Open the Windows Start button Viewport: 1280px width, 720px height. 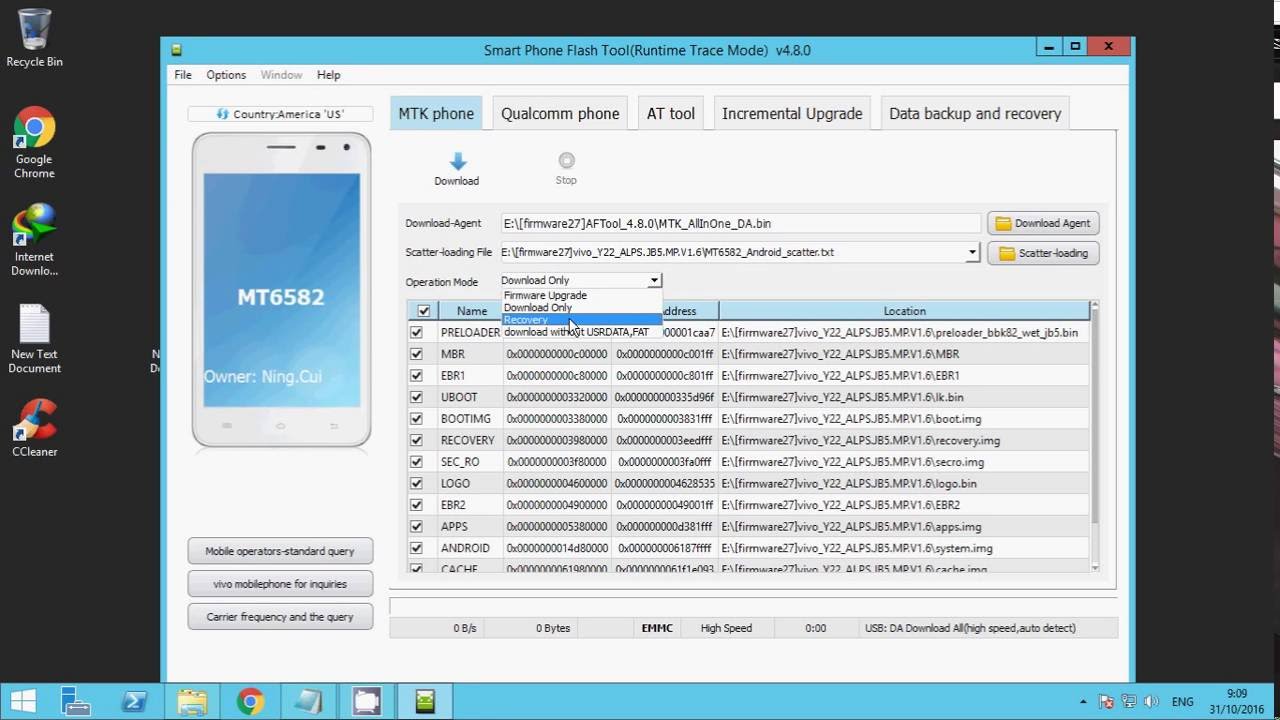pos(24,702)
